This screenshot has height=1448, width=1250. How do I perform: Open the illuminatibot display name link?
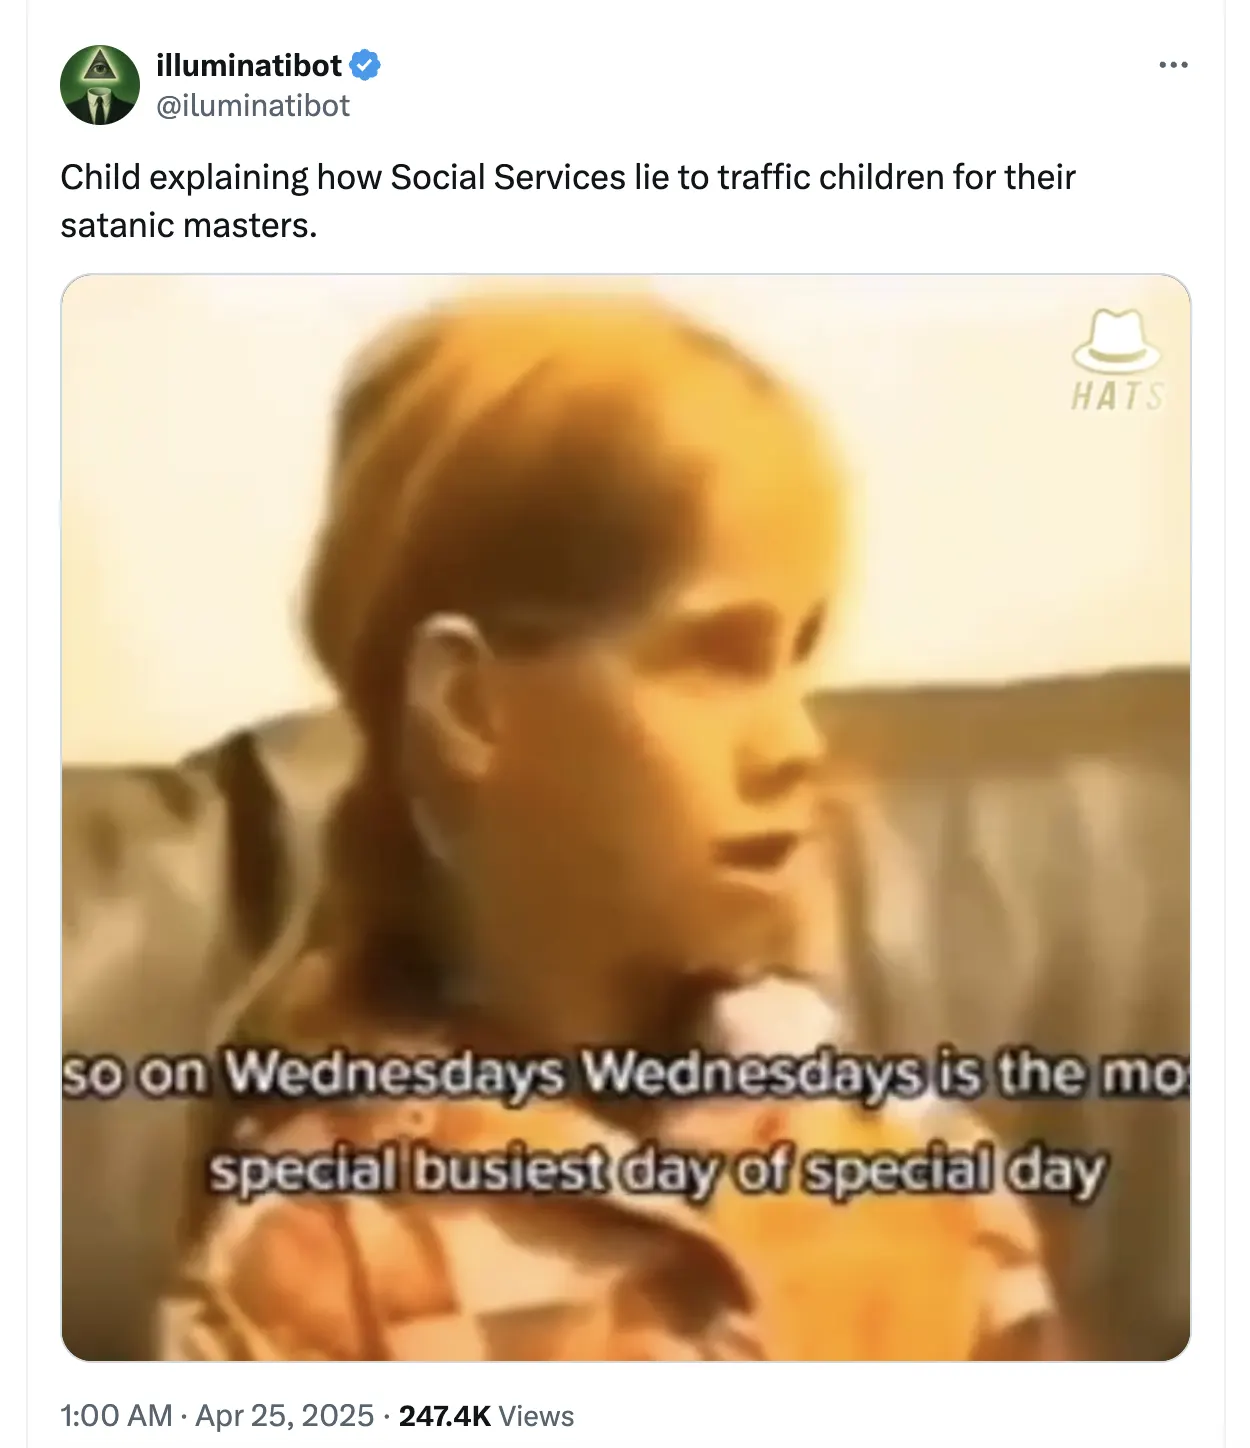(x=249, y=66)
